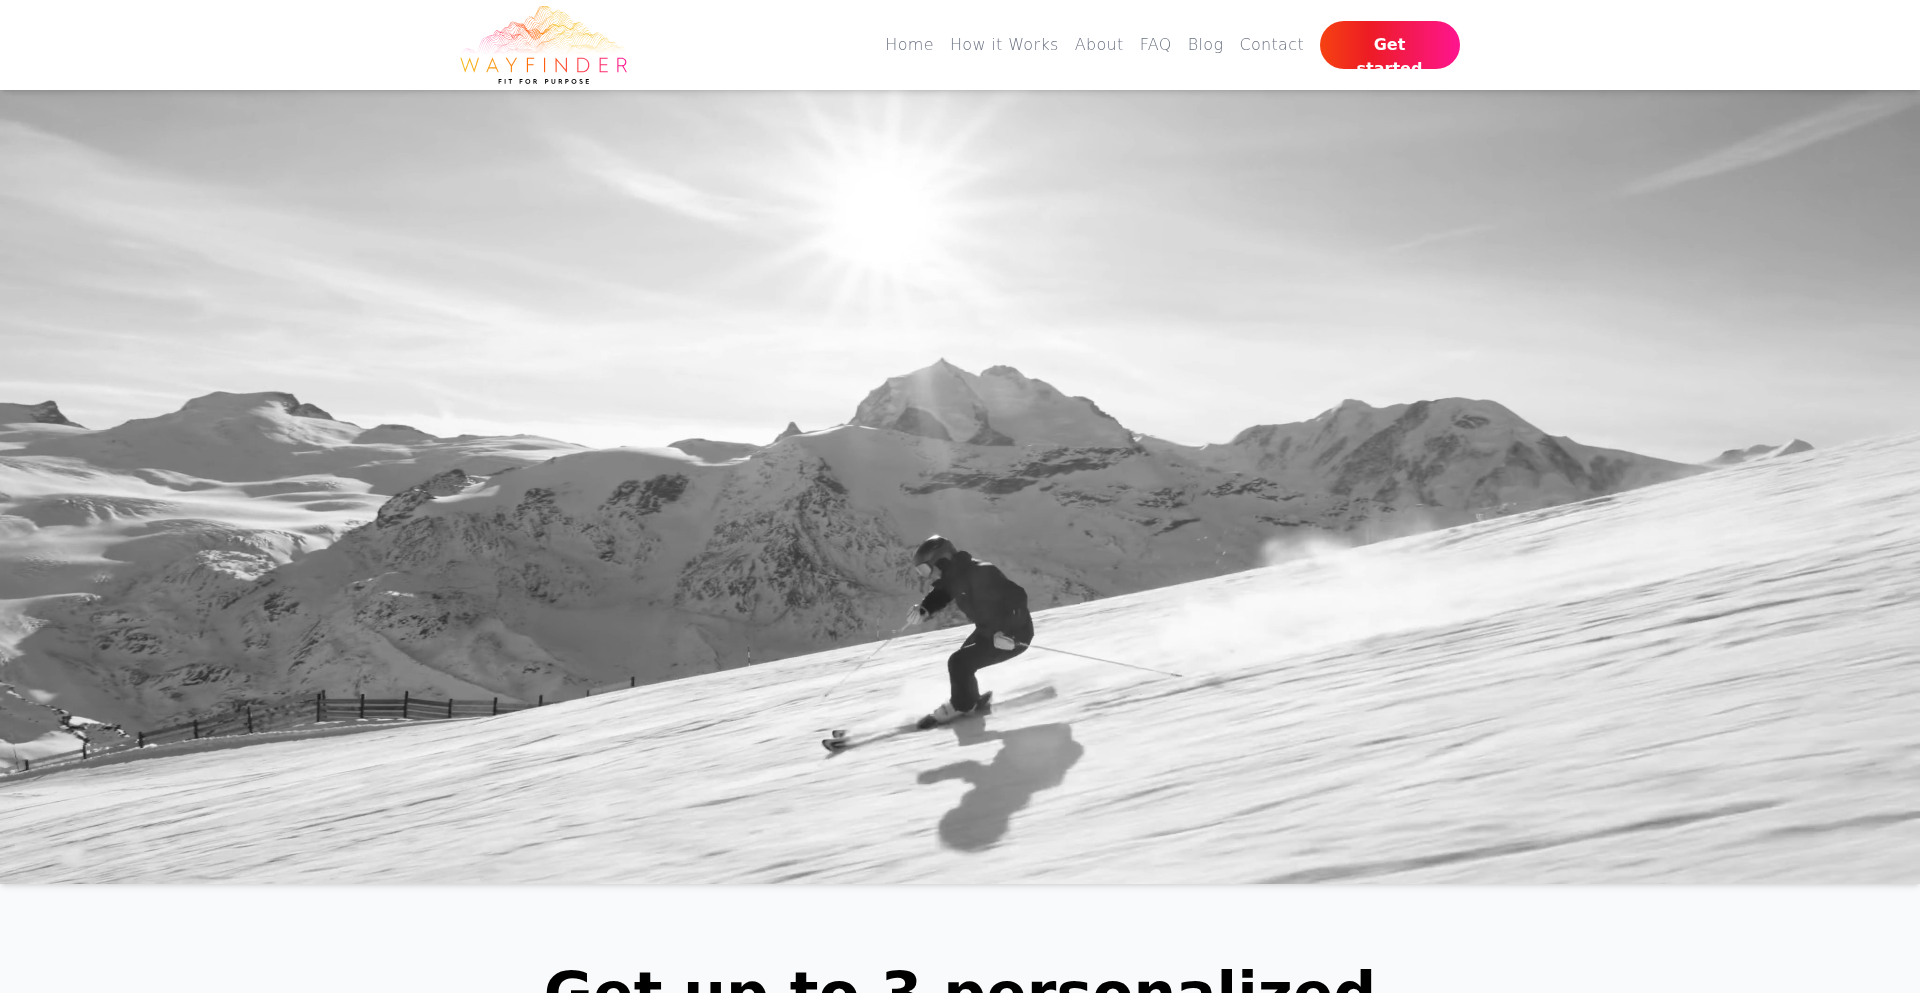The height and width of the screenshot is (993, 1920).
Task: Click the WAYFINDER wordmark text in header
Action: (544, 65)
